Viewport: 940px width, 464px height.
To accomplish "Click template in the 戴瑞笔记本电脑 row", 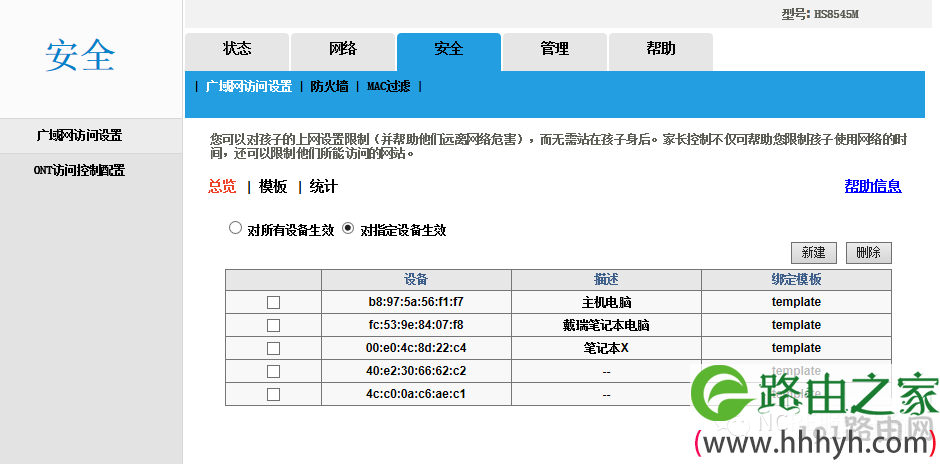I will tap(796, 325).
